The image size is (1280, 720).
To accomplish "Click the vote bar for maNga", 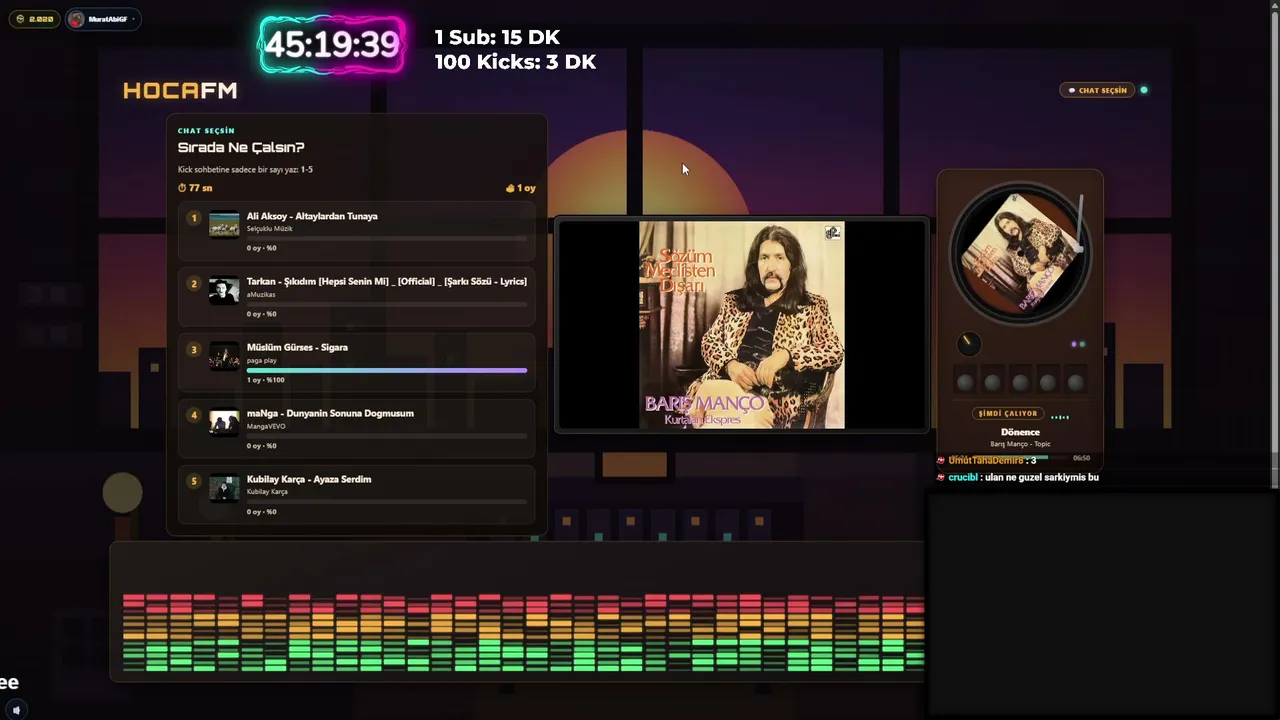I will 387,436.
